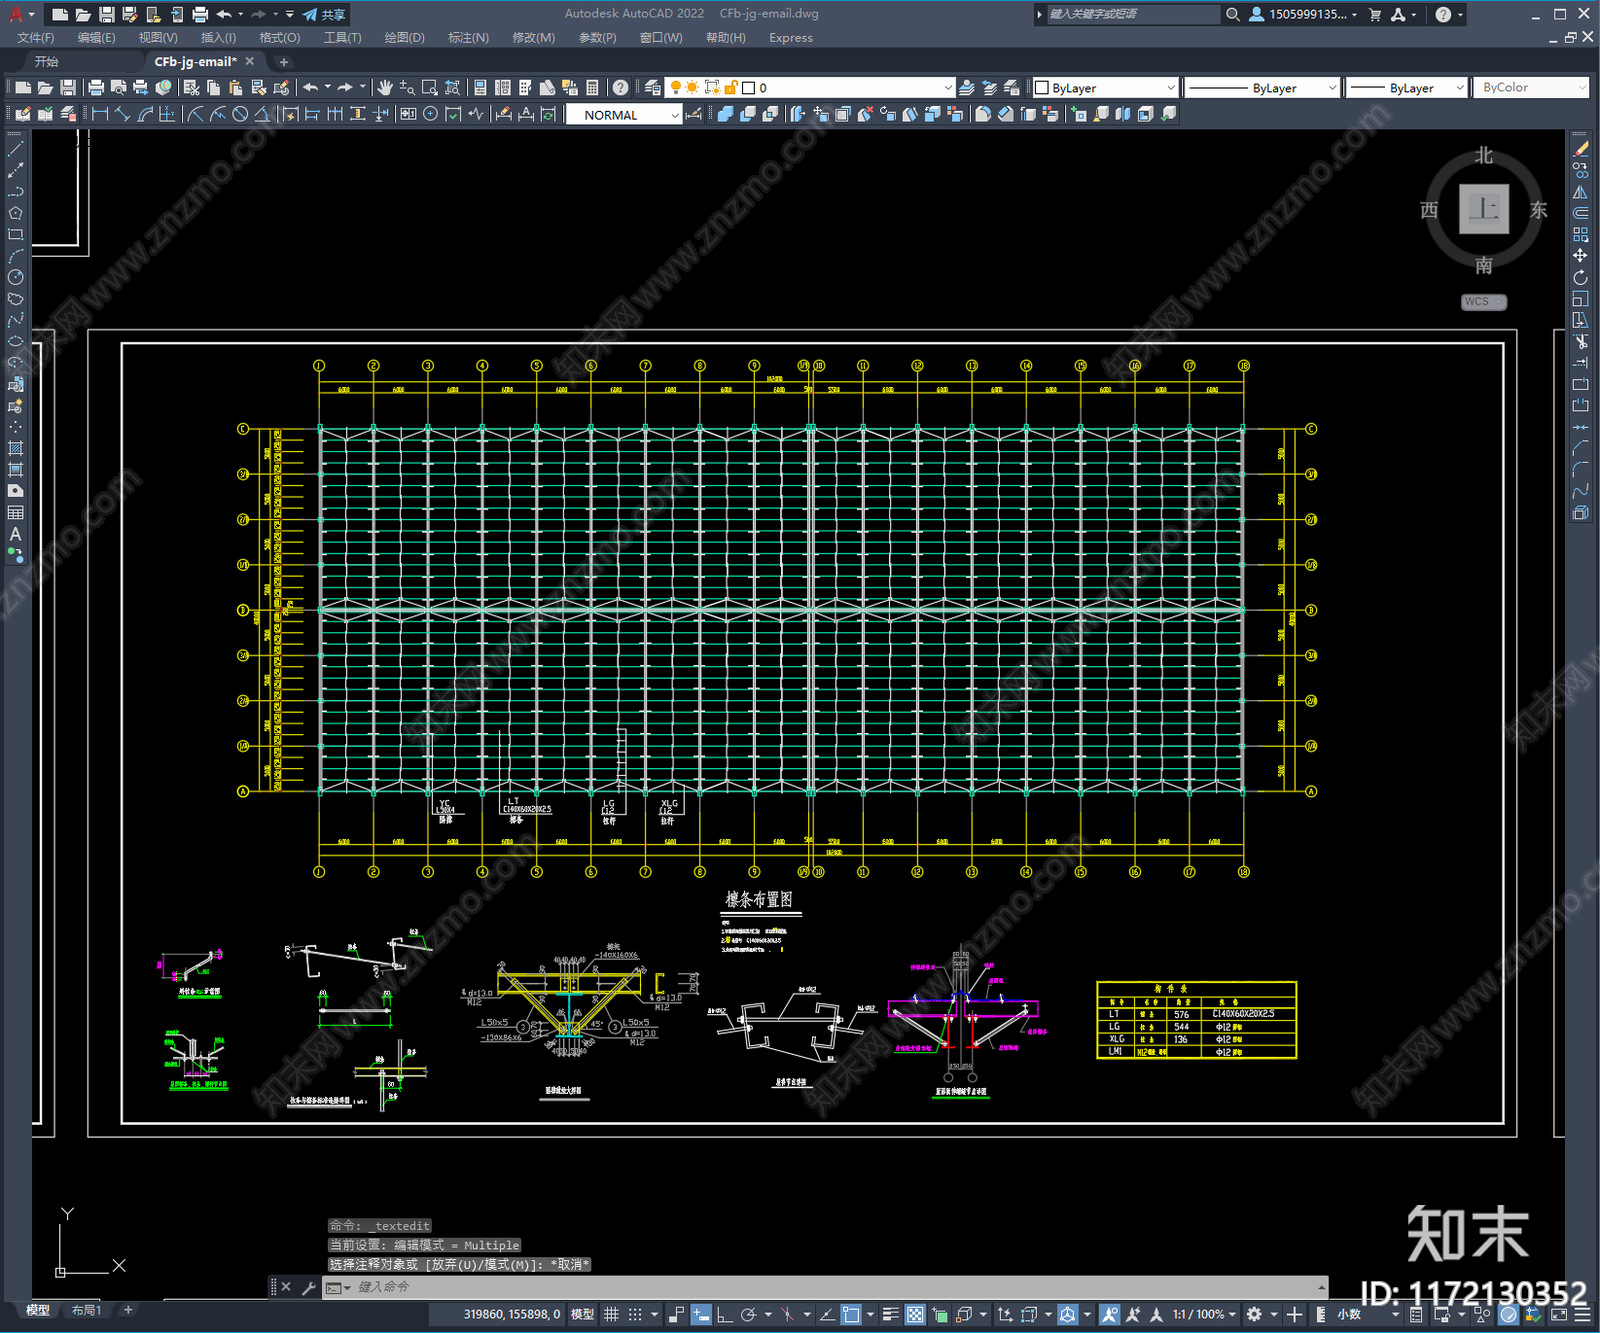Select the Pan hand tool
The image size is (1600, 1333).
tap(385, 88)
